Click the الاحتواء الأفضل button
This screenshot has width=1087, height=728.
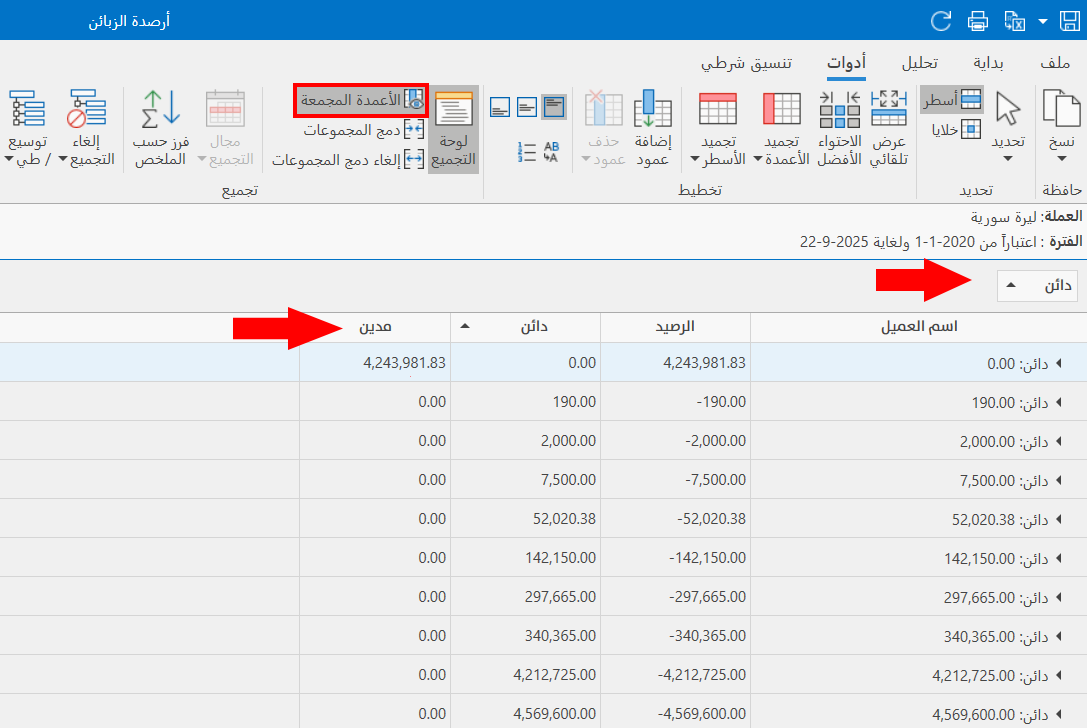pos(841,120)
